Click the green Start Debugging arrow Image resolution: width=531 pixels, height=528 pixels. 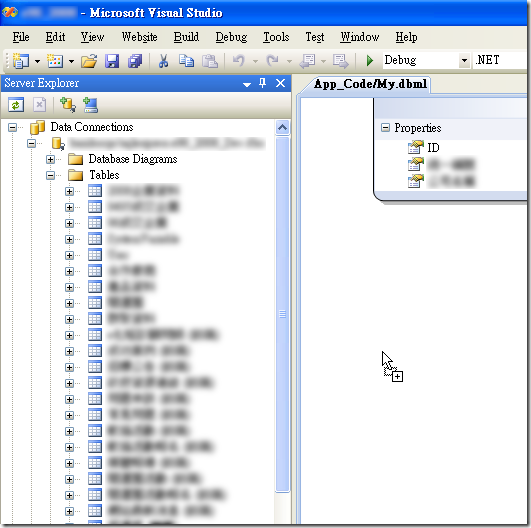[370, 61]
